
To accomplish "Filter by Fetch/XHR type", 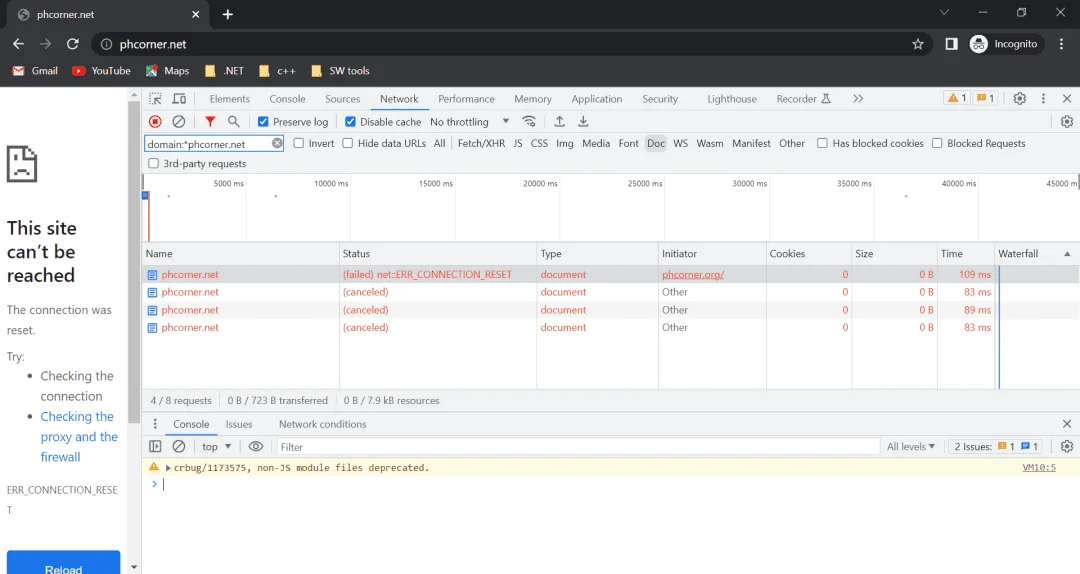I will 481,143.
